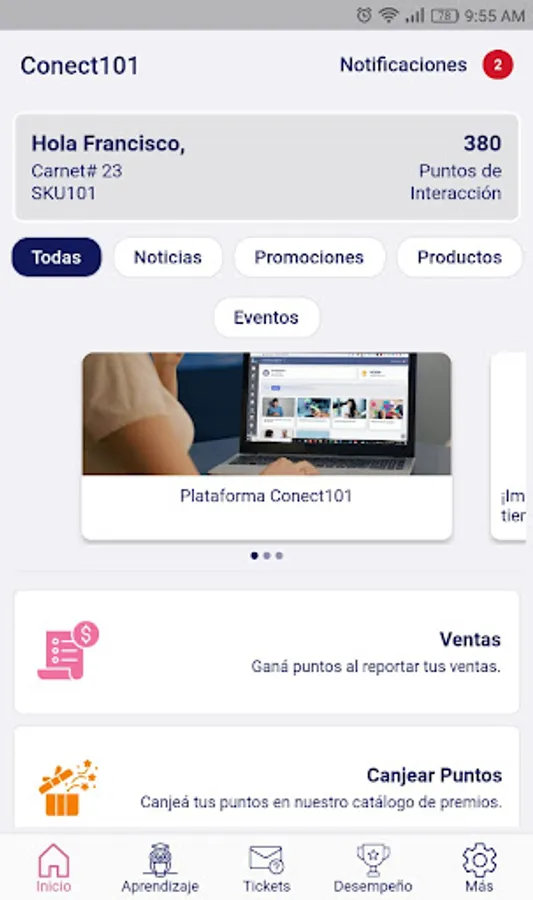
Task: Filter feed by Productos
Action: pyautogui.click(x=460, y=257)
